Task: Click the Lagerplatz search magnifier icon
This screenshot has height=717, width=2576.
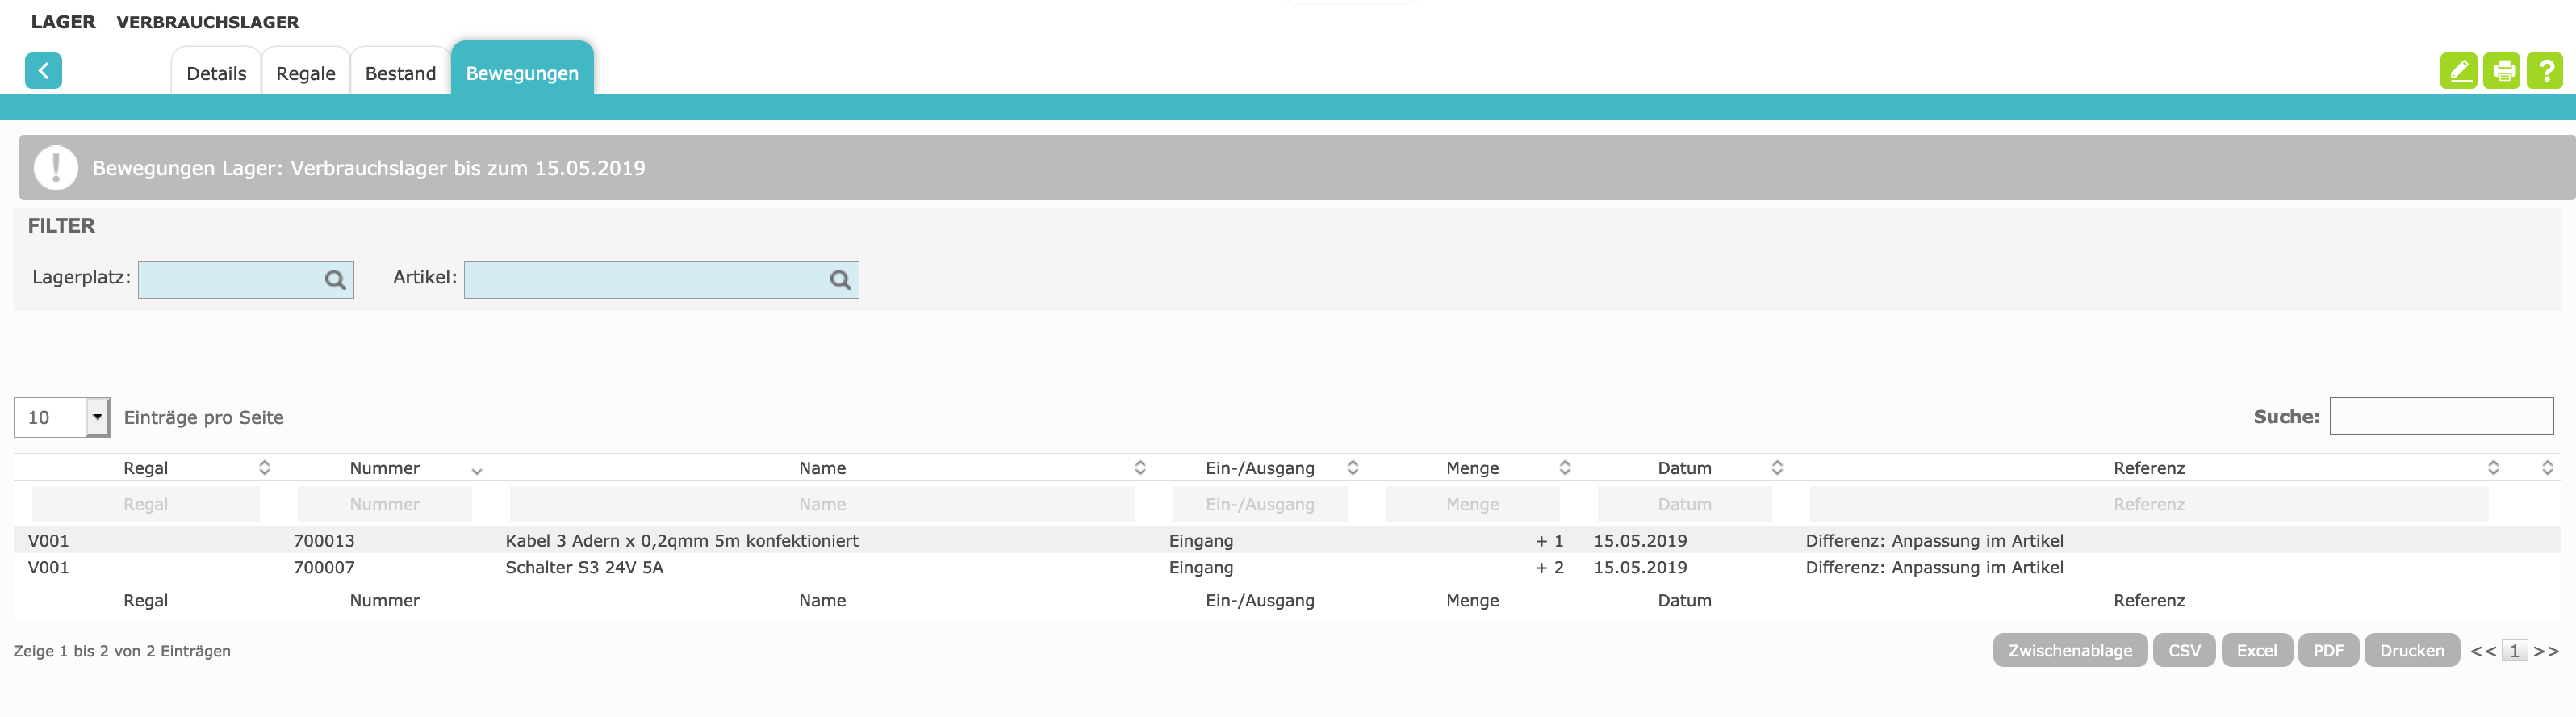Action: (x=335, y=280)
